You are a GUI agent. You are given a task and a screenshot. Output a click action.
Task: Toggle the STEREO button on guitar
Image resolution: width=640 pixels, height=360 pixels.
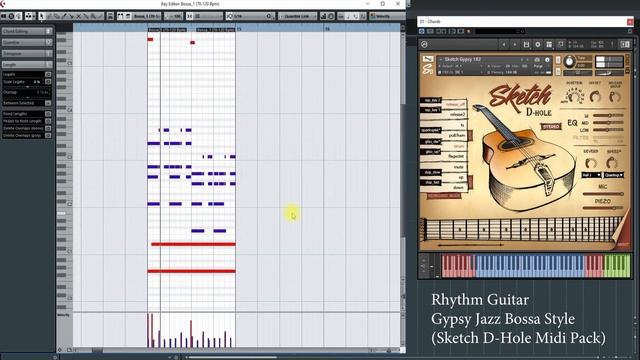[x=551, y=127]
